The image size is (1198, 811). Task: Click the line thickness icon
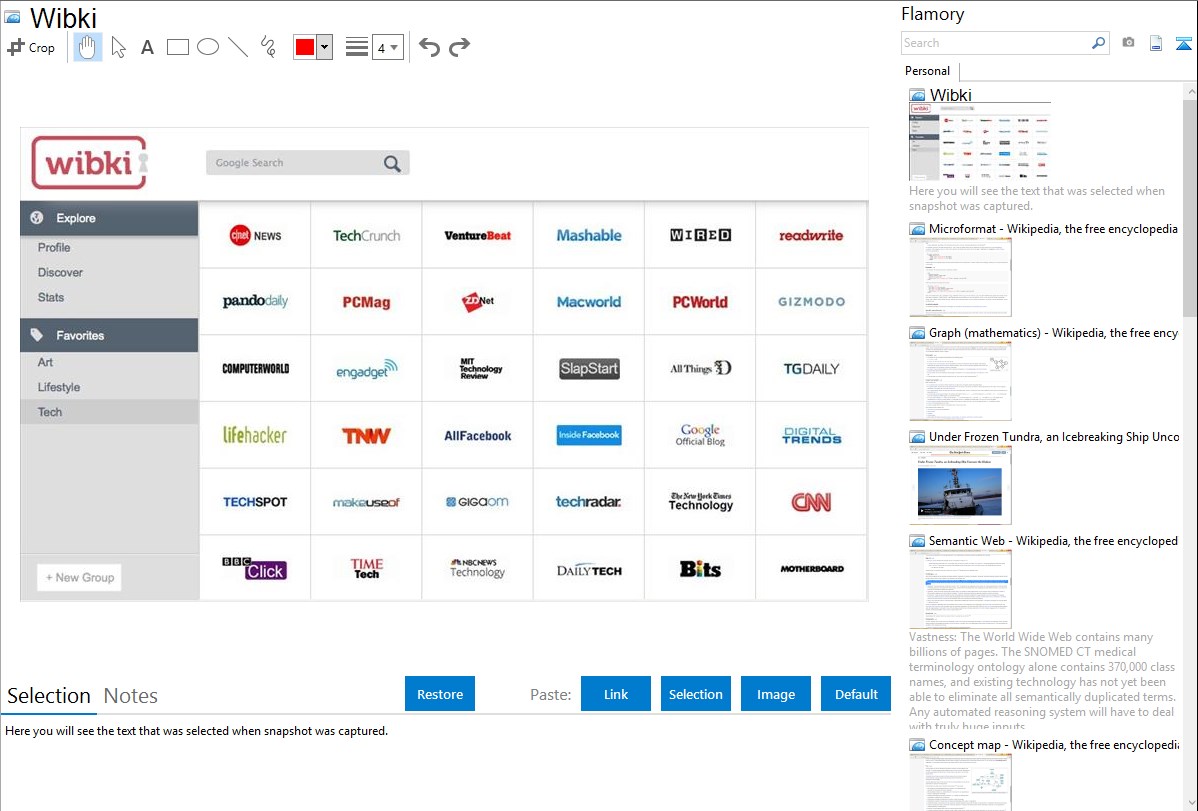(356, 47)
